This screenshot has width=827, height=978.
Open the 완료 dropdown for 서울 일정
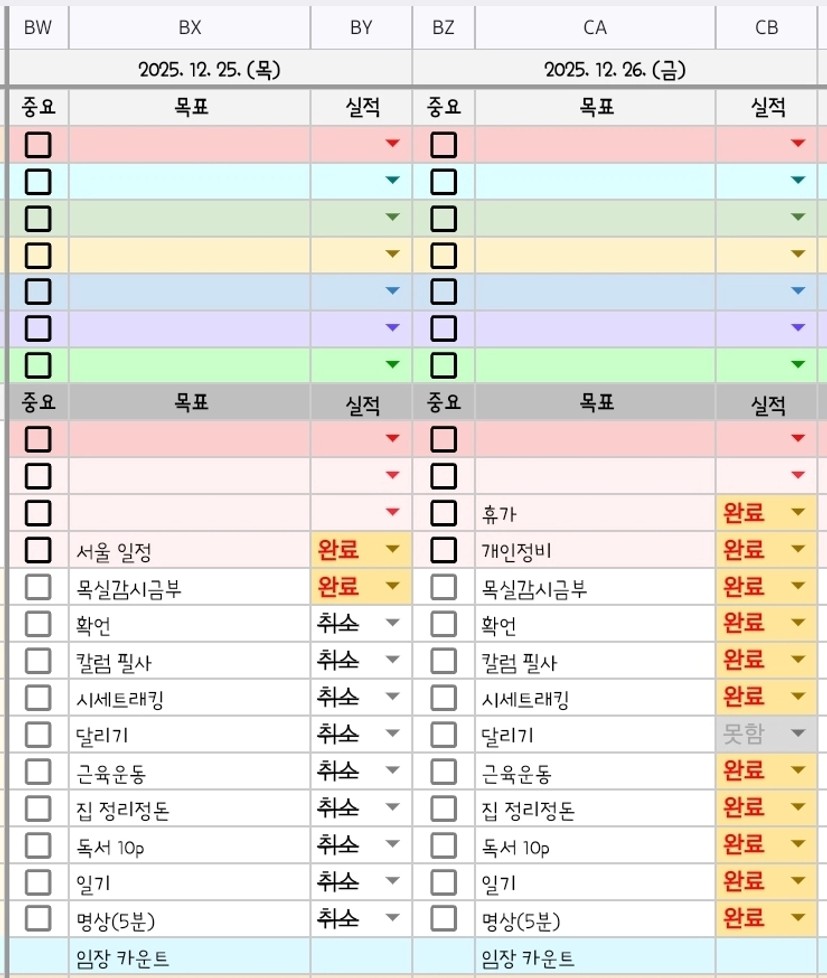(x=392, y=549)
